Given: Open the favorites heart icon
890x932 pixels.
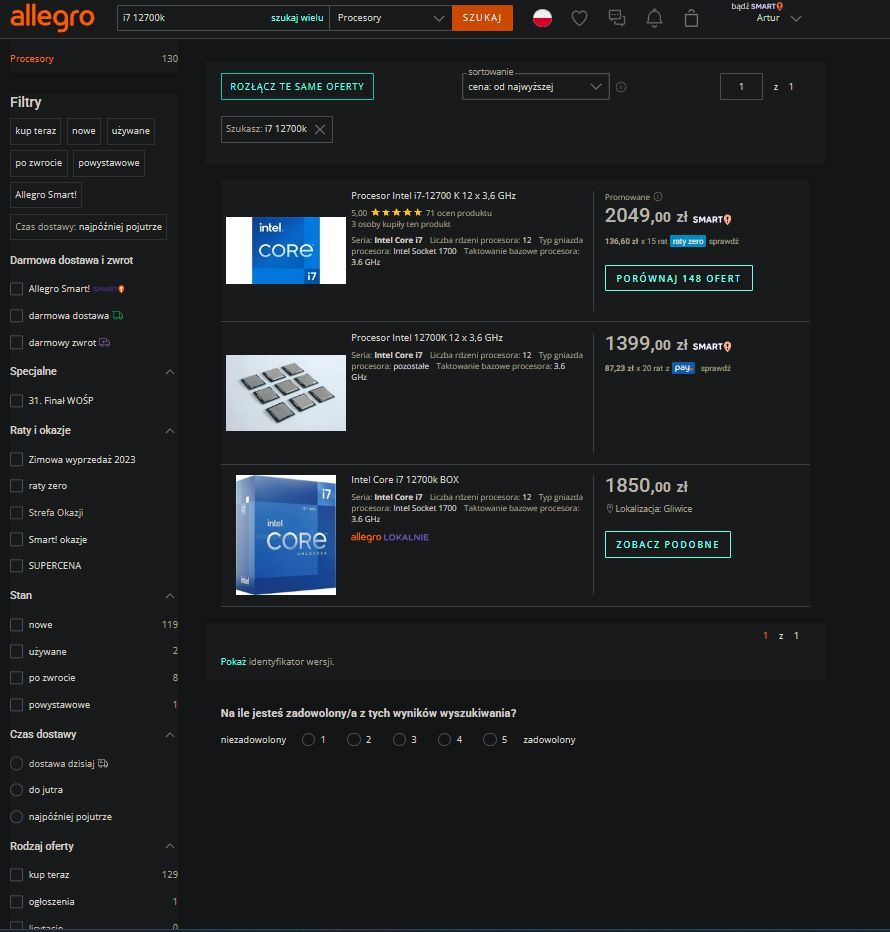Looking at the screenshot, I should pos(579,18).
